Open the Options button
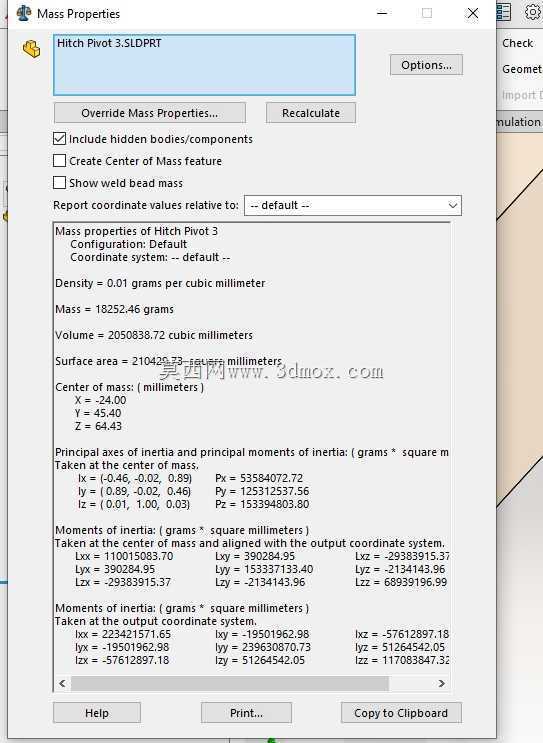543x743 pixels. click(426, 65)
